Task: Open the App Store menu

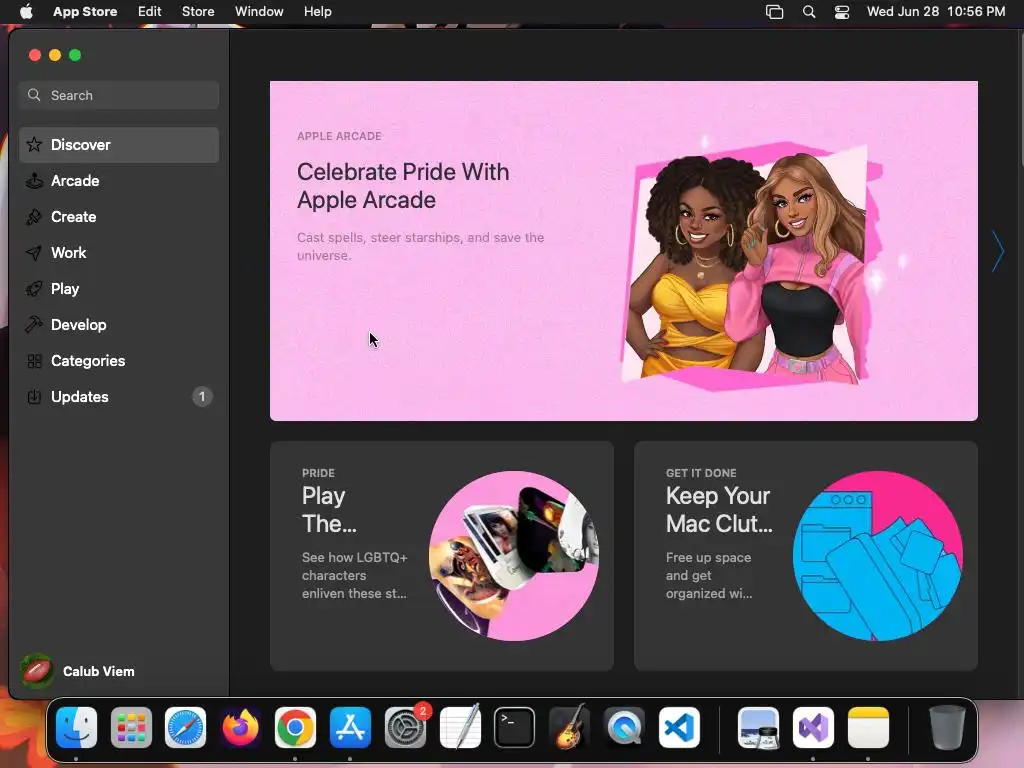Action: click(x=85, y=12)
